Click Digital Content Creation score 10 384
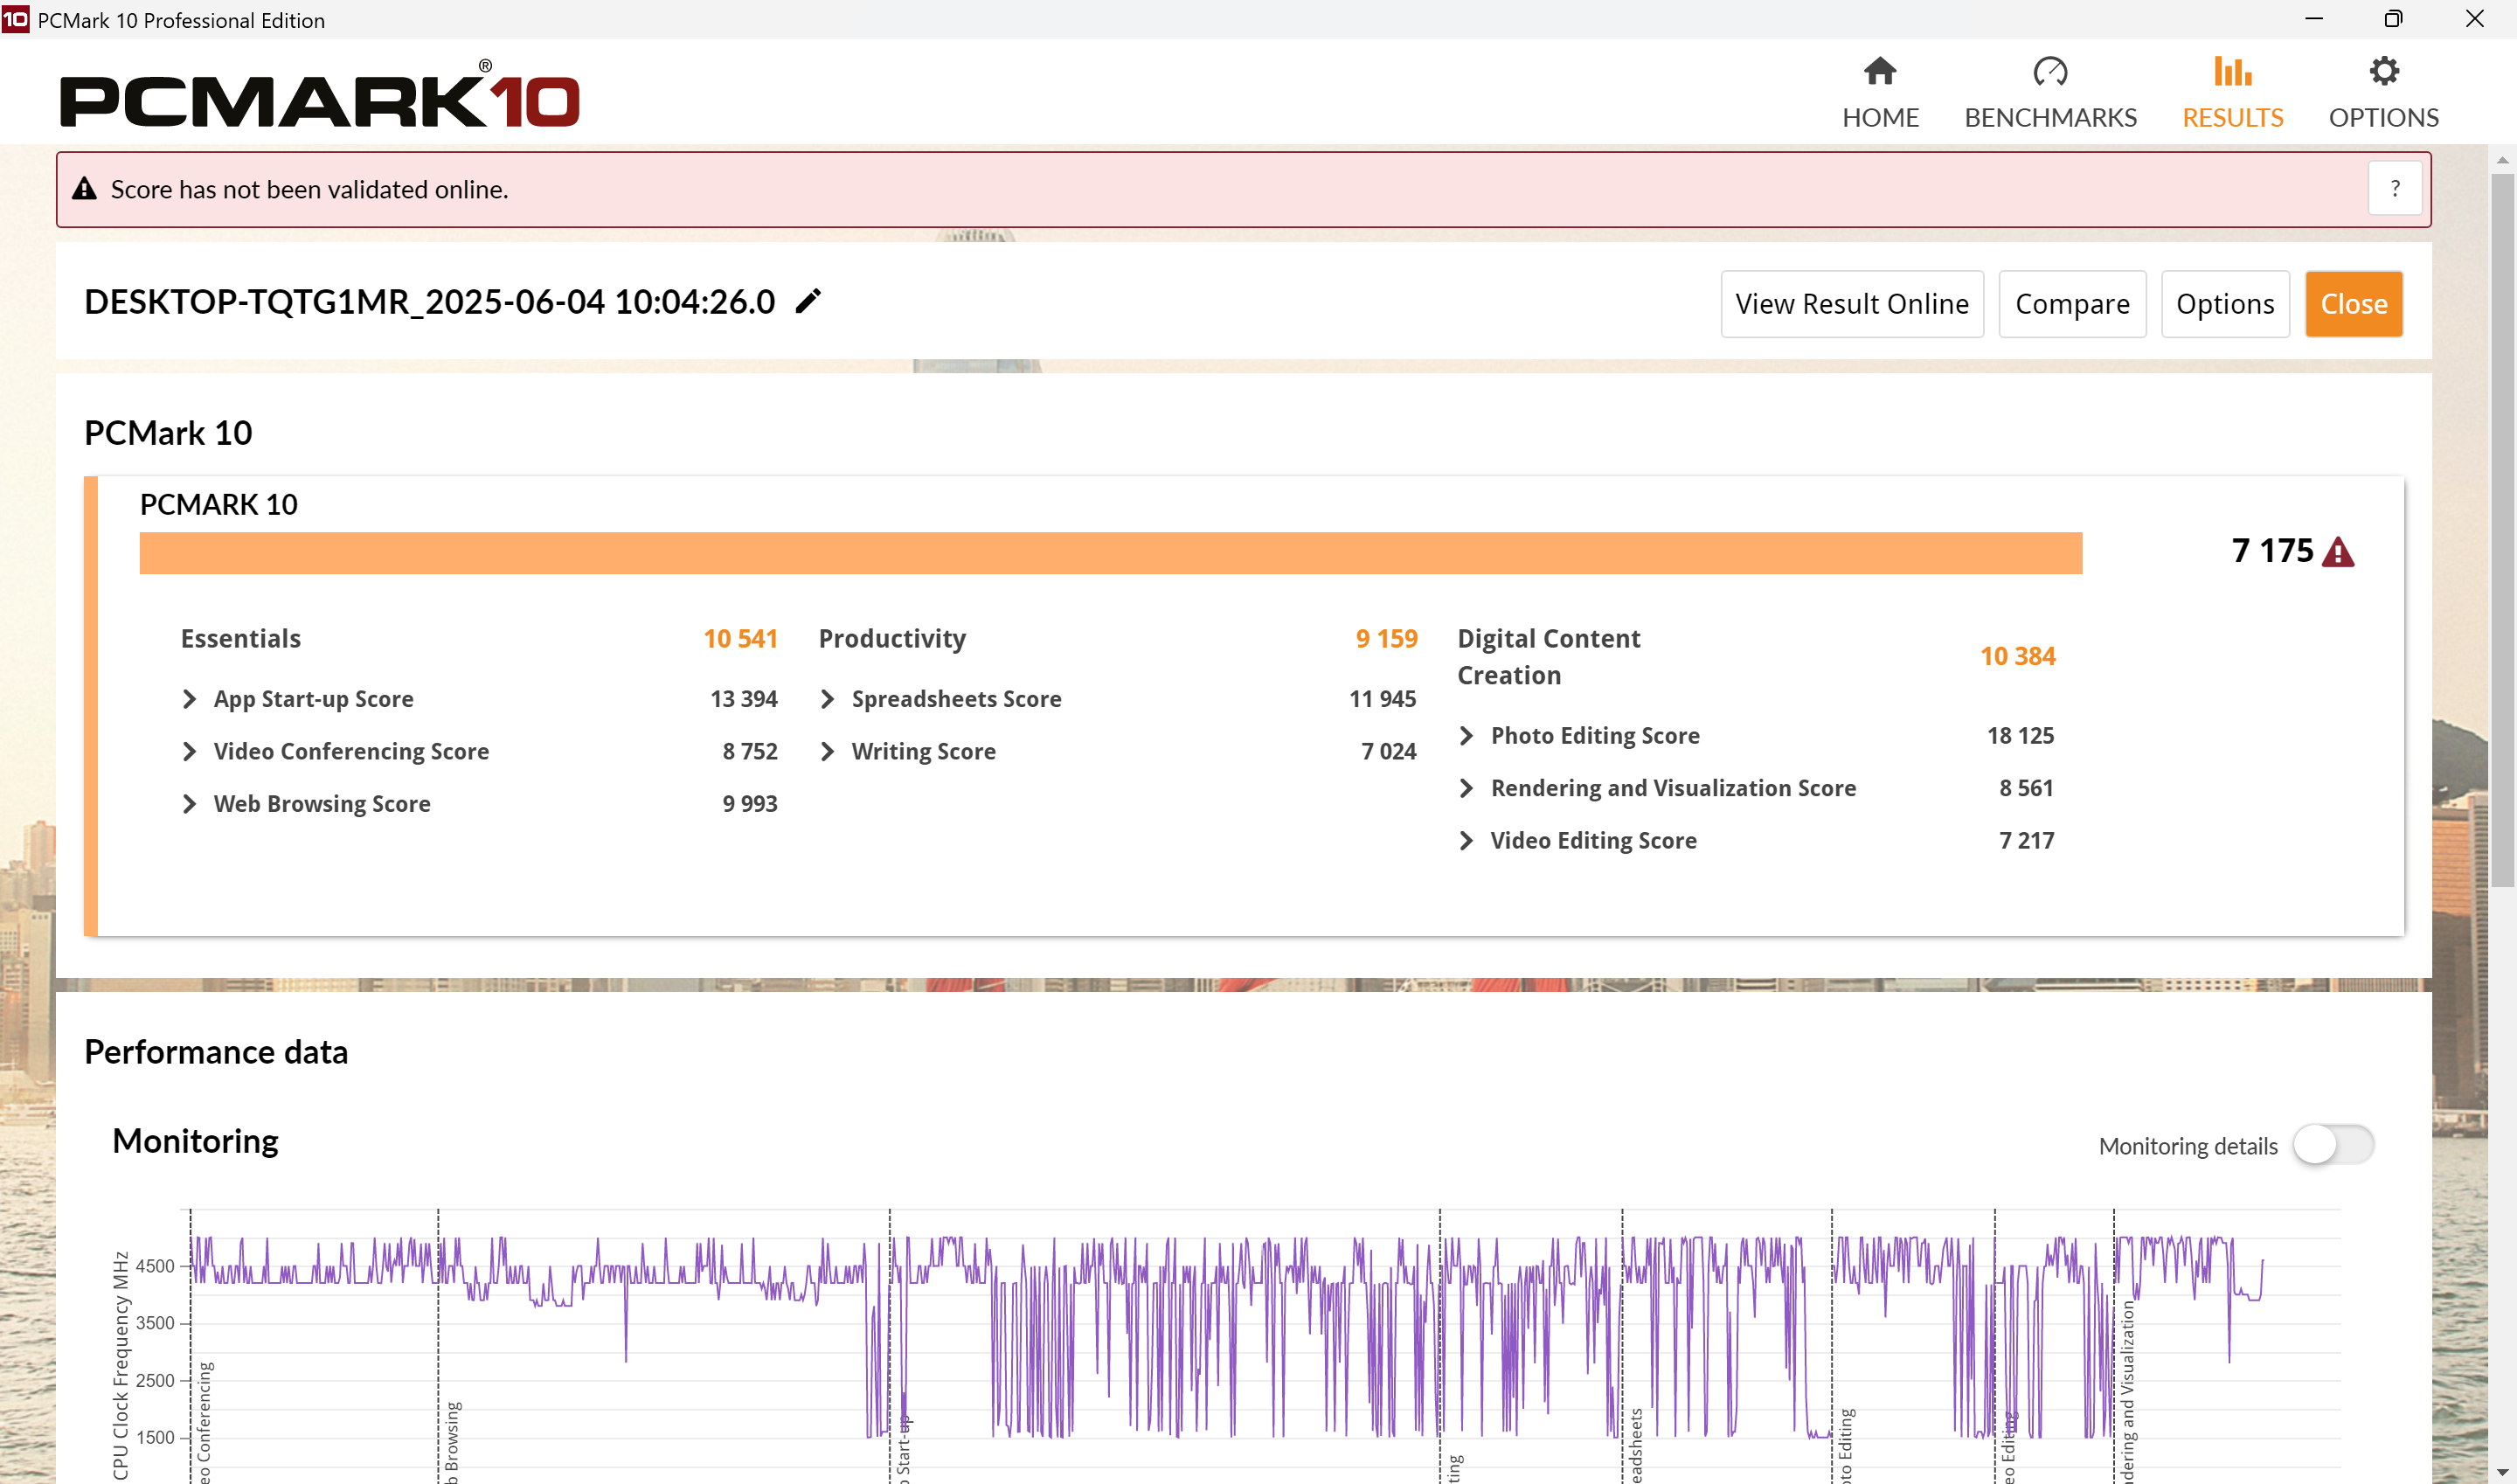This screenshot has height=1484, width=2517. coord(2017,657)
